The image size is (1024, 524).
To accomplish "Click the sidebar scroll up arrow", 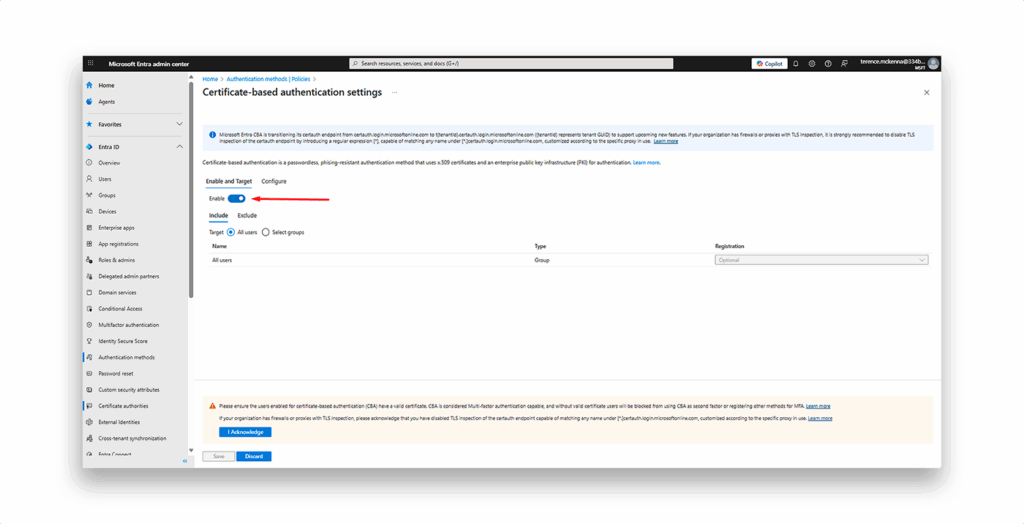I will (x=191, y=78).
